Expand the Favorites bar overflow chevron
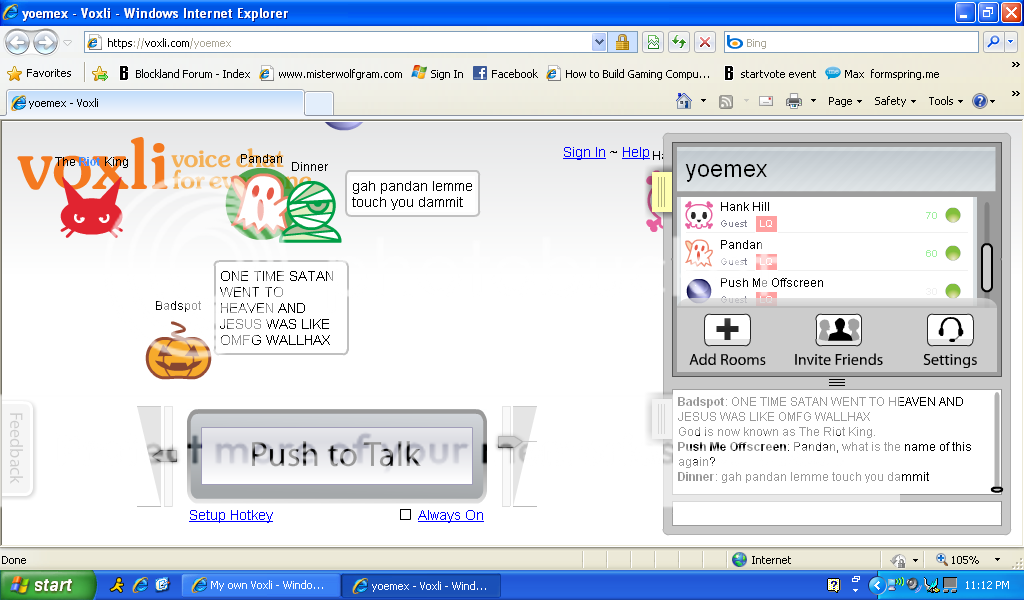The image size is (1024, 600). click(1016, 65)
